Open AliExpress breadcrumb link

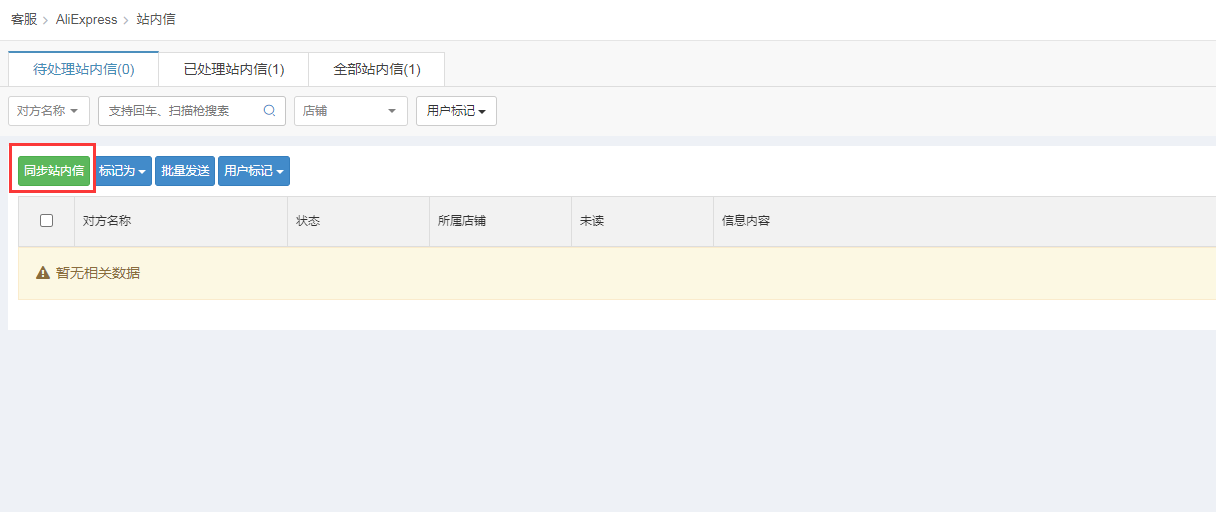86,19
